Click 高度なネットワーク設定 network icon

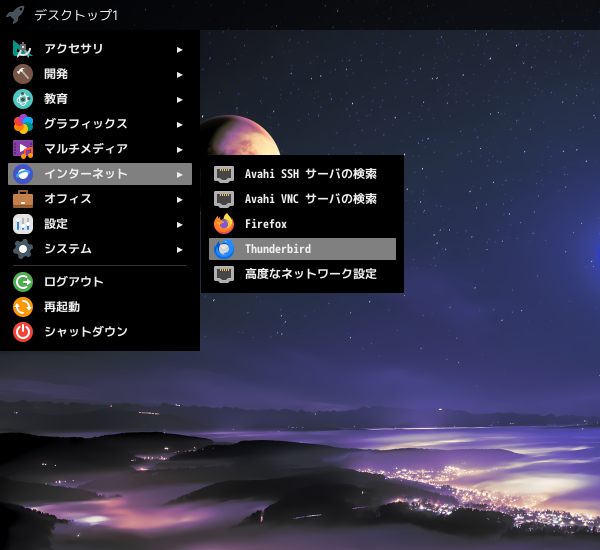[224, 274]
